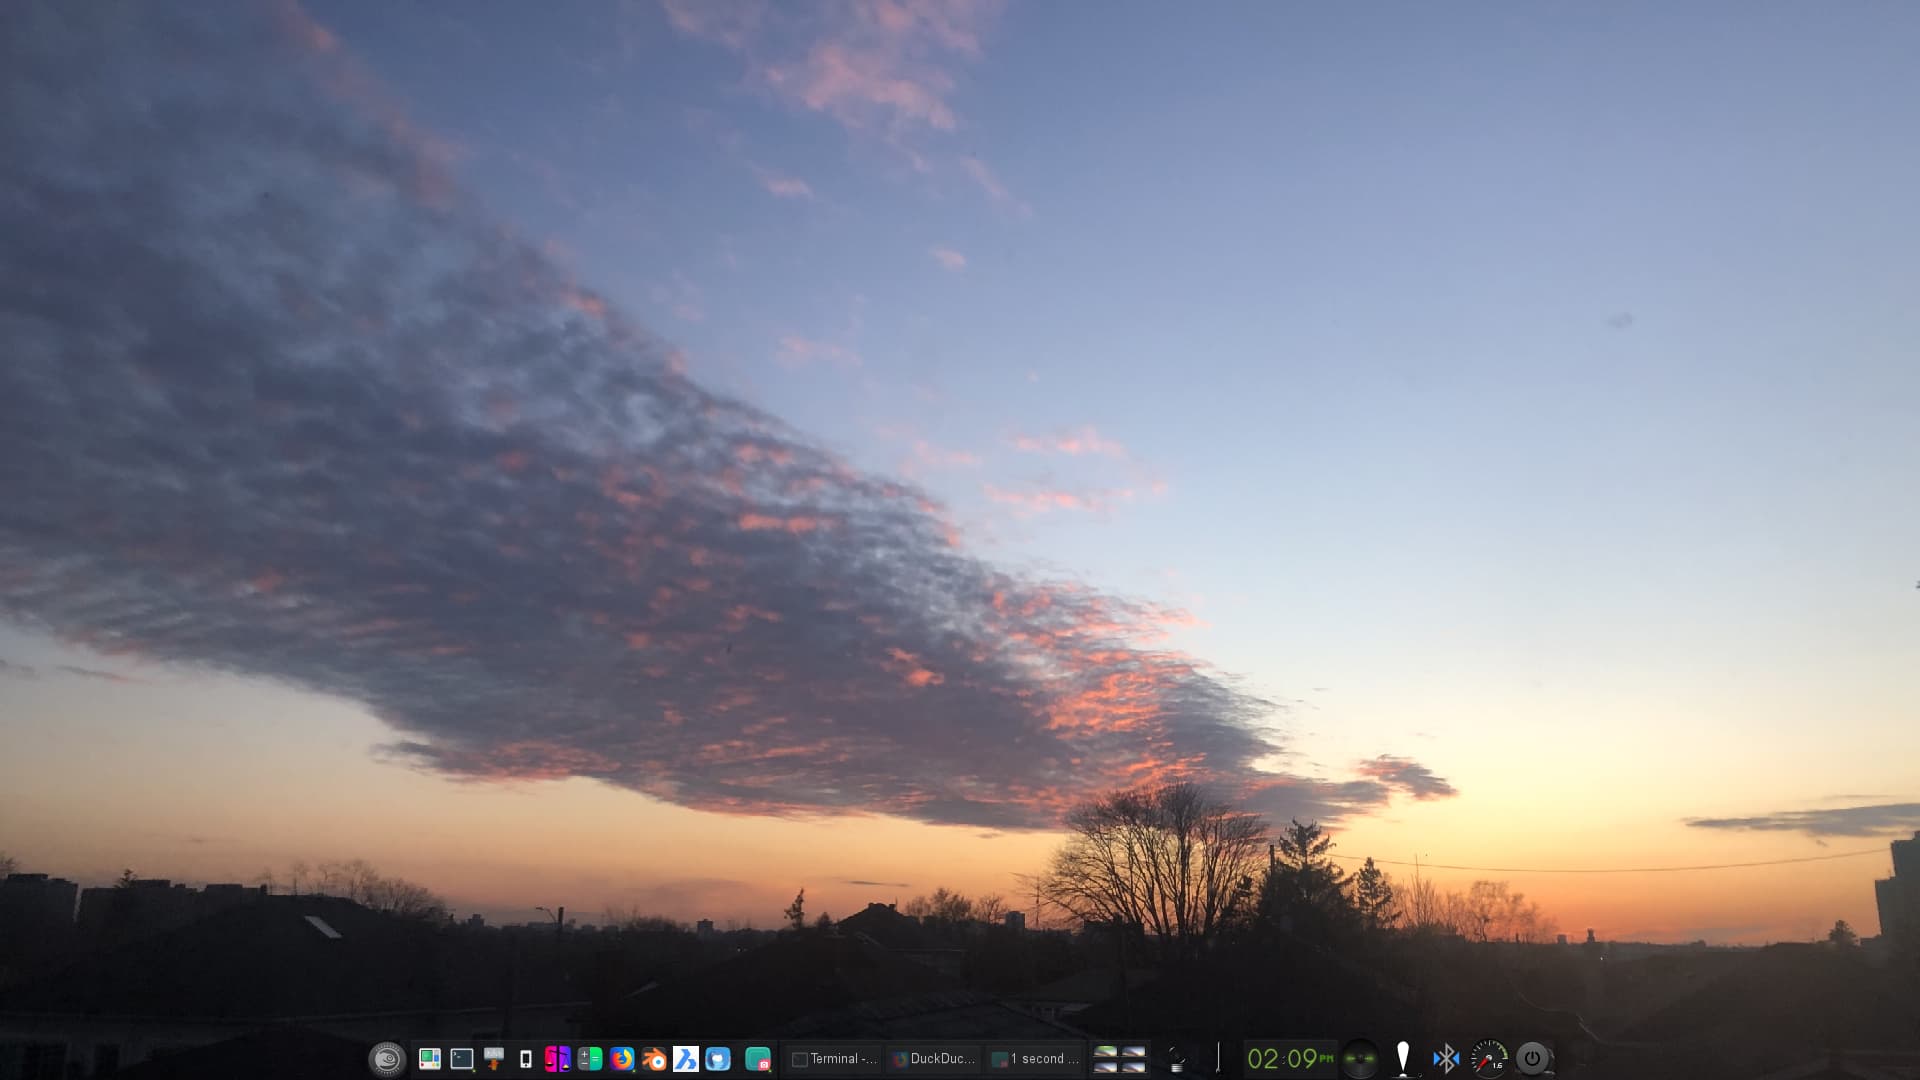Open Firefox from the dock
Viewport: 1920px width, 1080px height.
[x=622, y=1059]
